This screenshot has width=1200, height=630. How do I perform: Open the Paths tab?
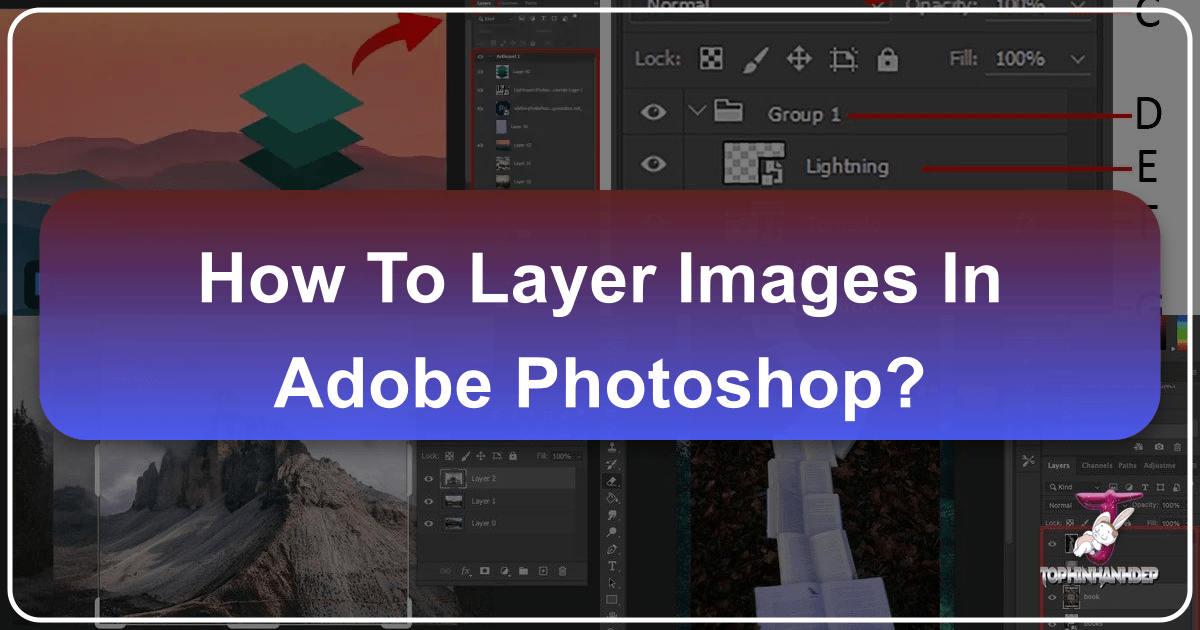tap(1127, 466)
